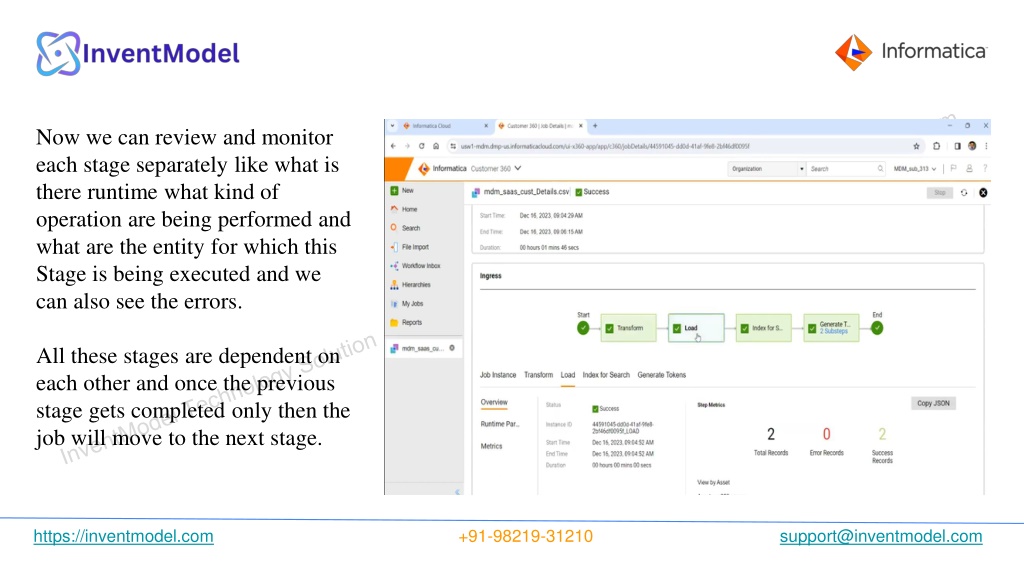
Task: Open the Workflow Inbox icon
Action: point(394,266)
